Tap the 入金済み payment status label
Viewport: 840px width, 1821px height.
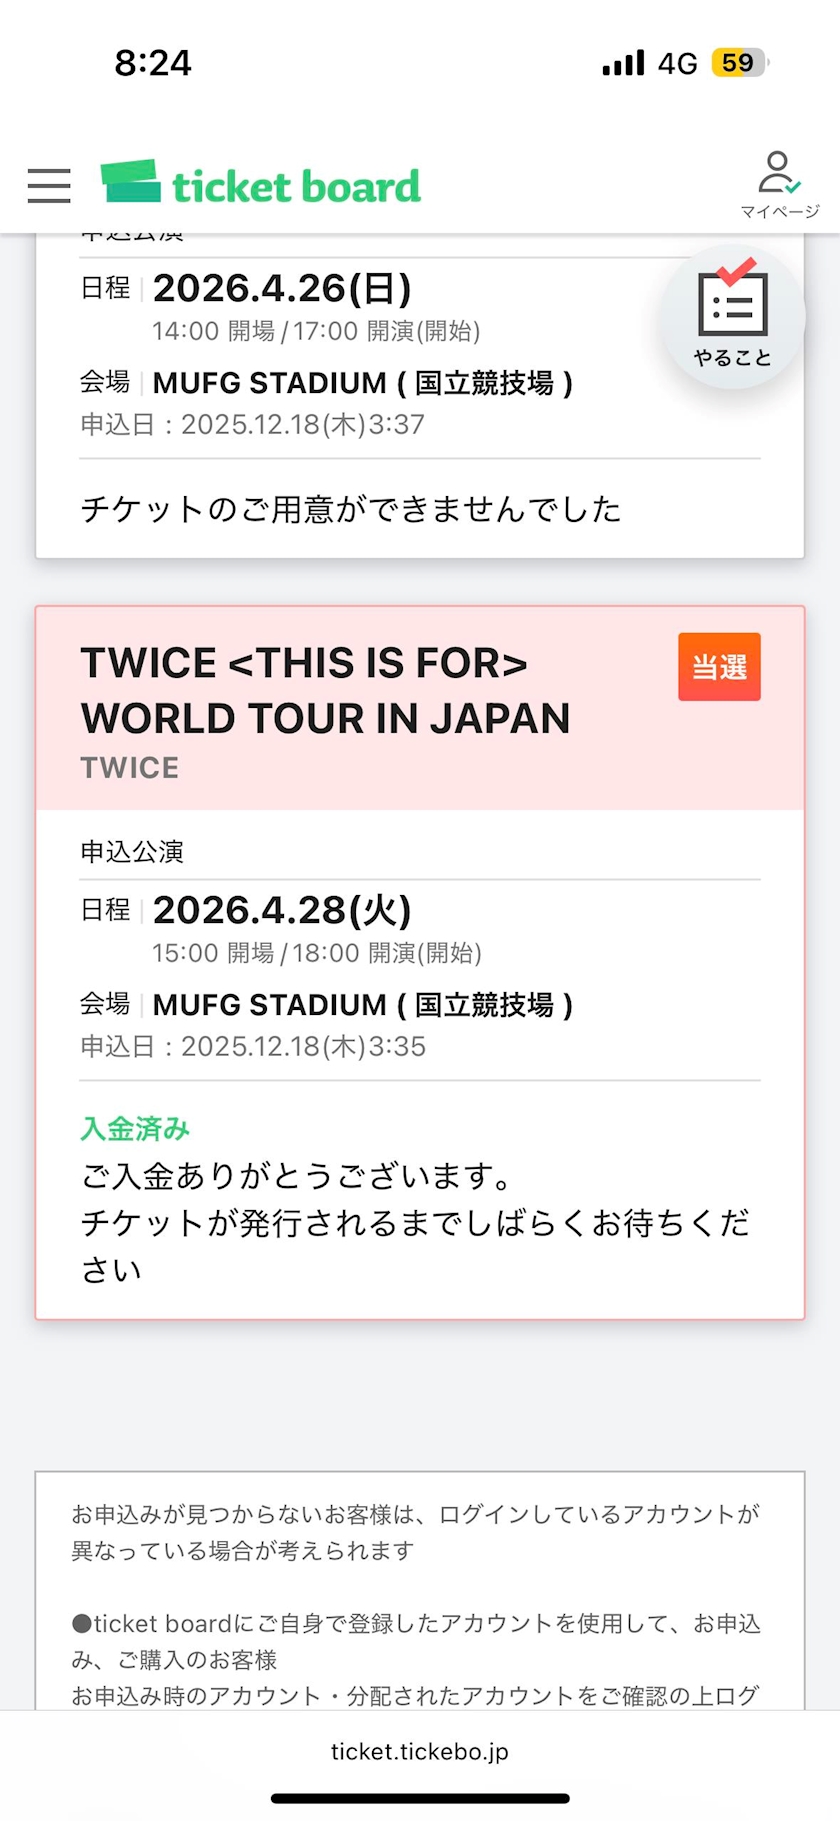point(135,1129)
